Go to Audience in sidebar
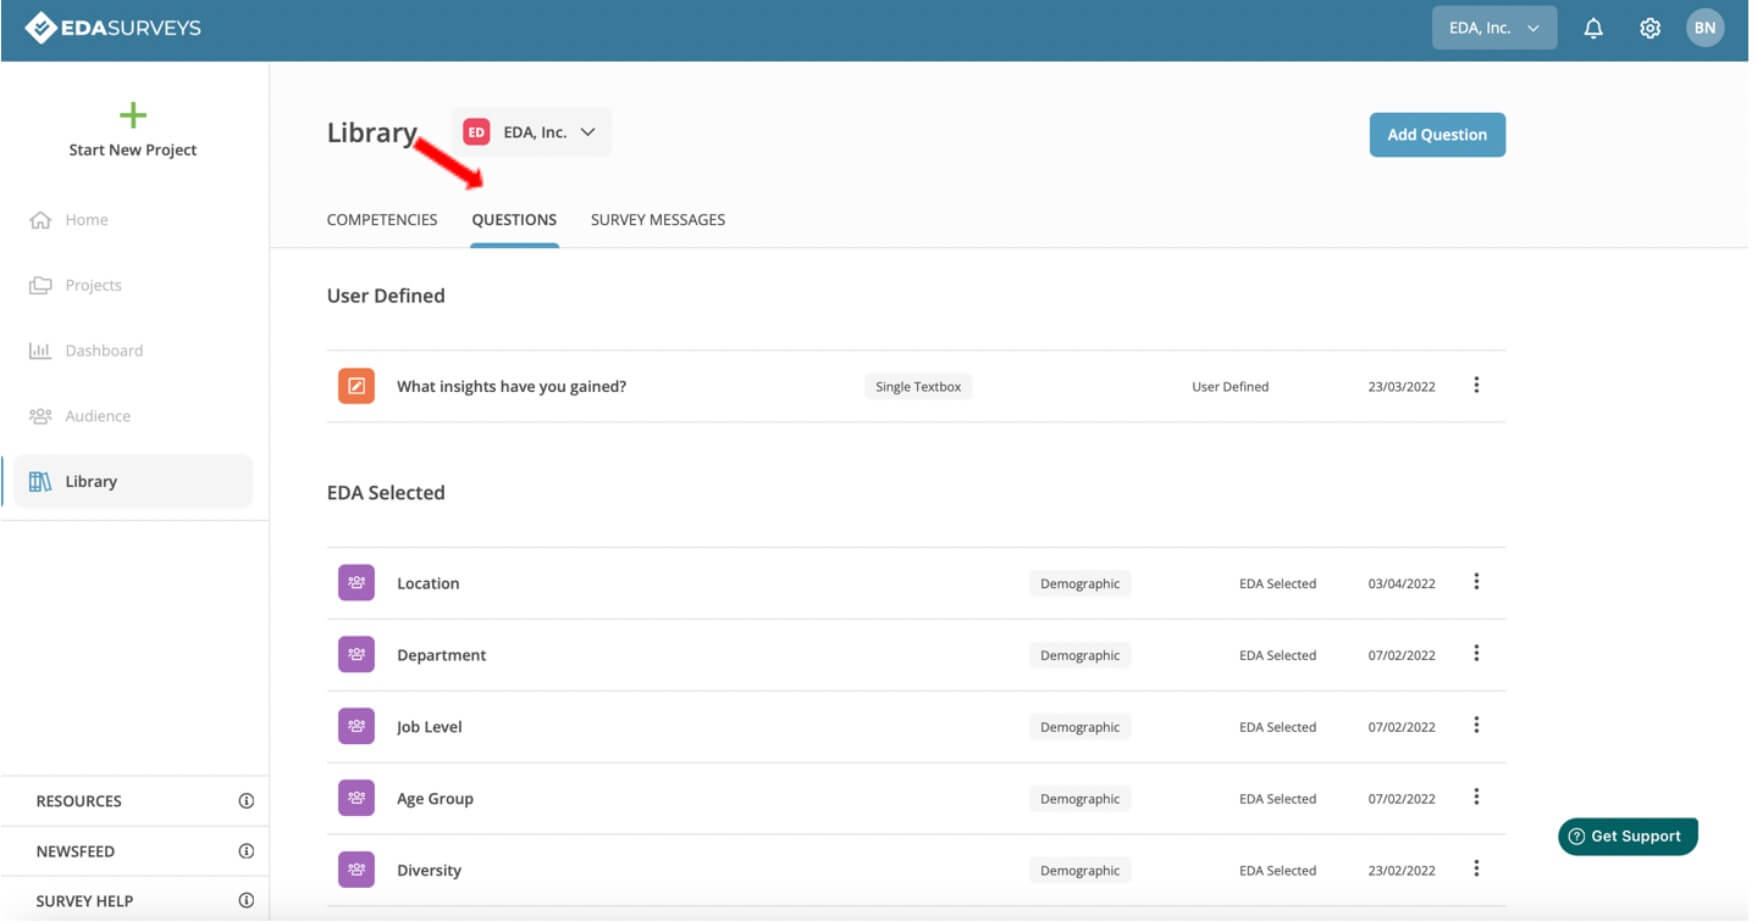The image size is (1758, 924). [x=98, y=416]
